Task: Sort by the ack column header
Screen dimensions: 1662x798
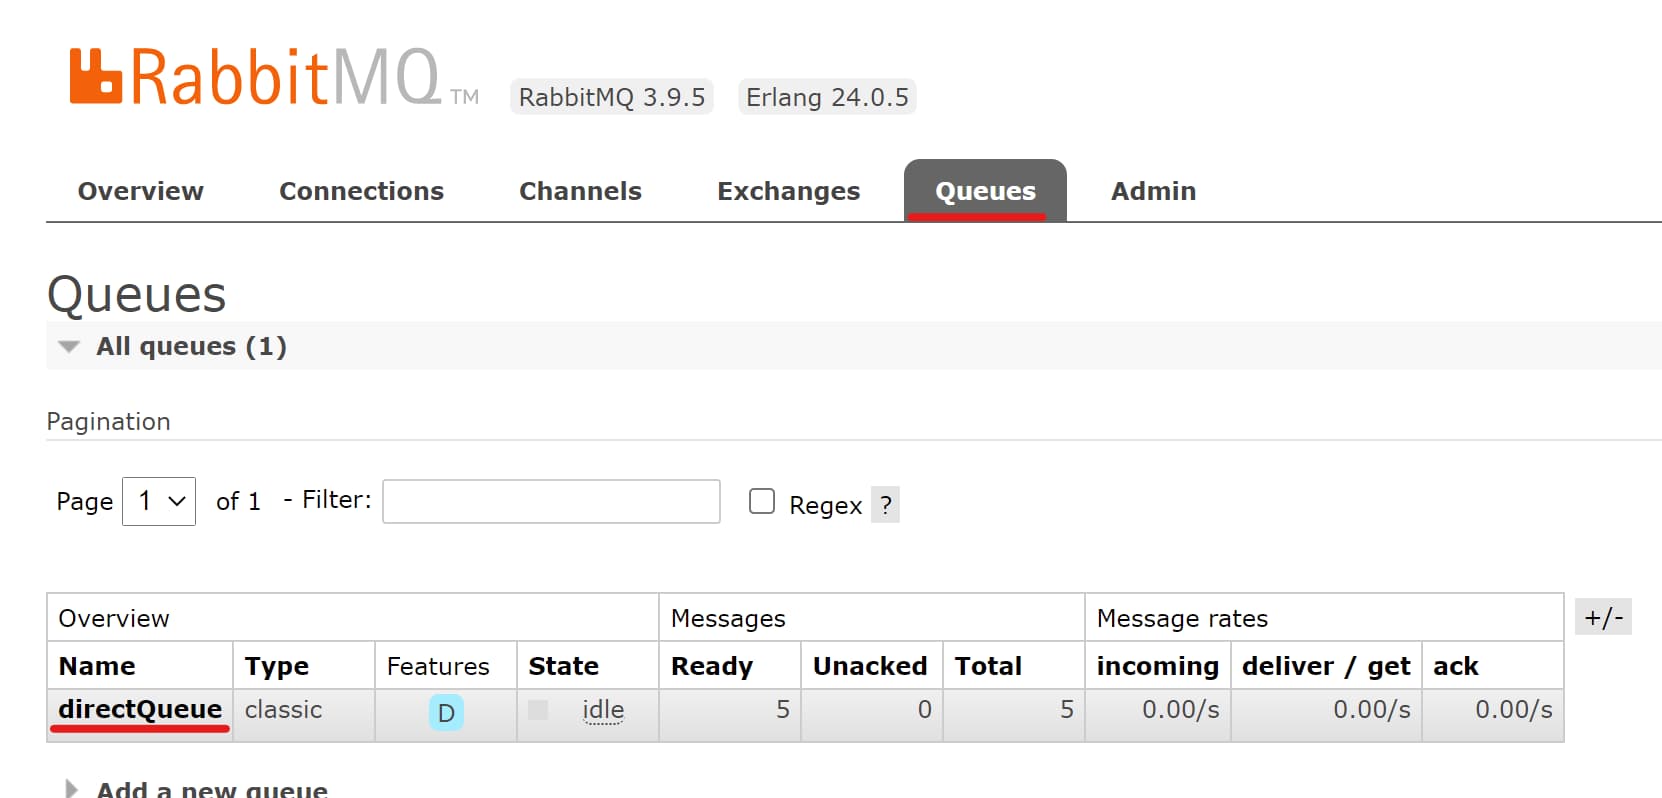Action: [x=1456, y=666]
